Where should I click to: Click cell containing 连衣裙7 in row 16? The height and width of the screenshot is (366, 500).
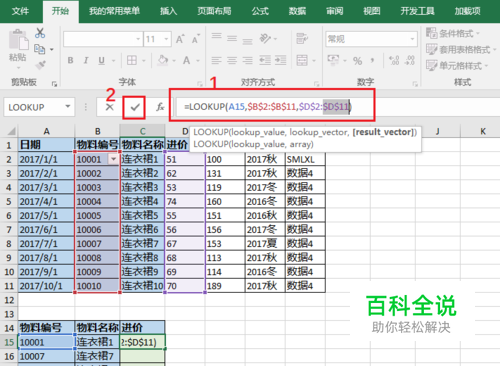point(97,356)
